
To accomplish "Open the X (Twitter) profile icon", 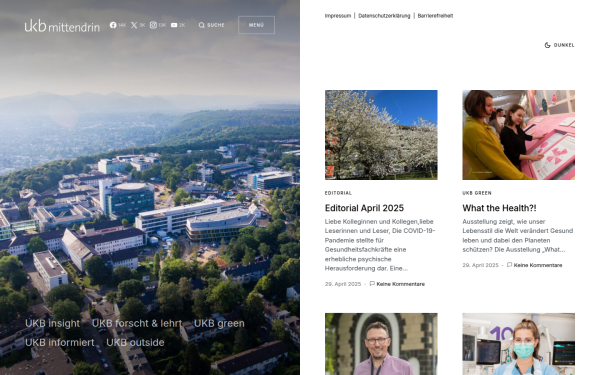I will (134, 25).
